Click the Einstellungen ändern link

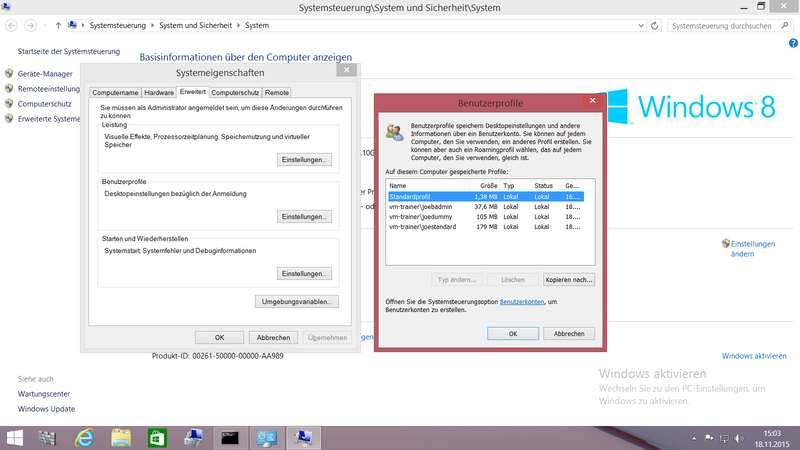753,248
